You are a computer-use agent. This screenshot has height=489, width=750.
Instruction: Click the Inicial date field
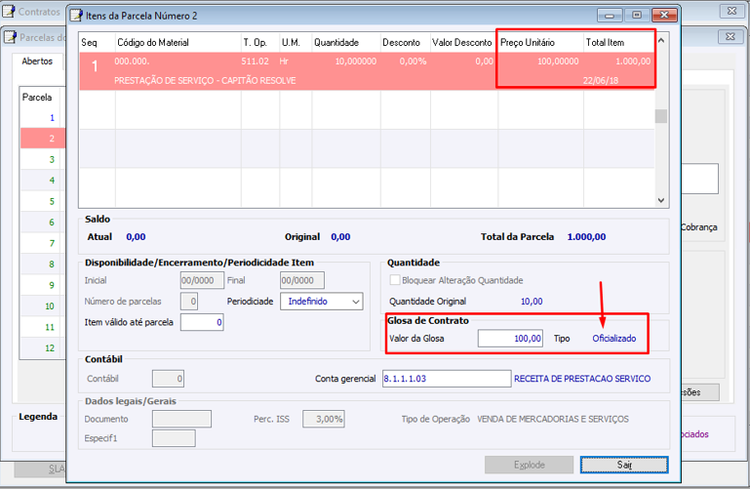pyautogui.click(x=202, y=280)
